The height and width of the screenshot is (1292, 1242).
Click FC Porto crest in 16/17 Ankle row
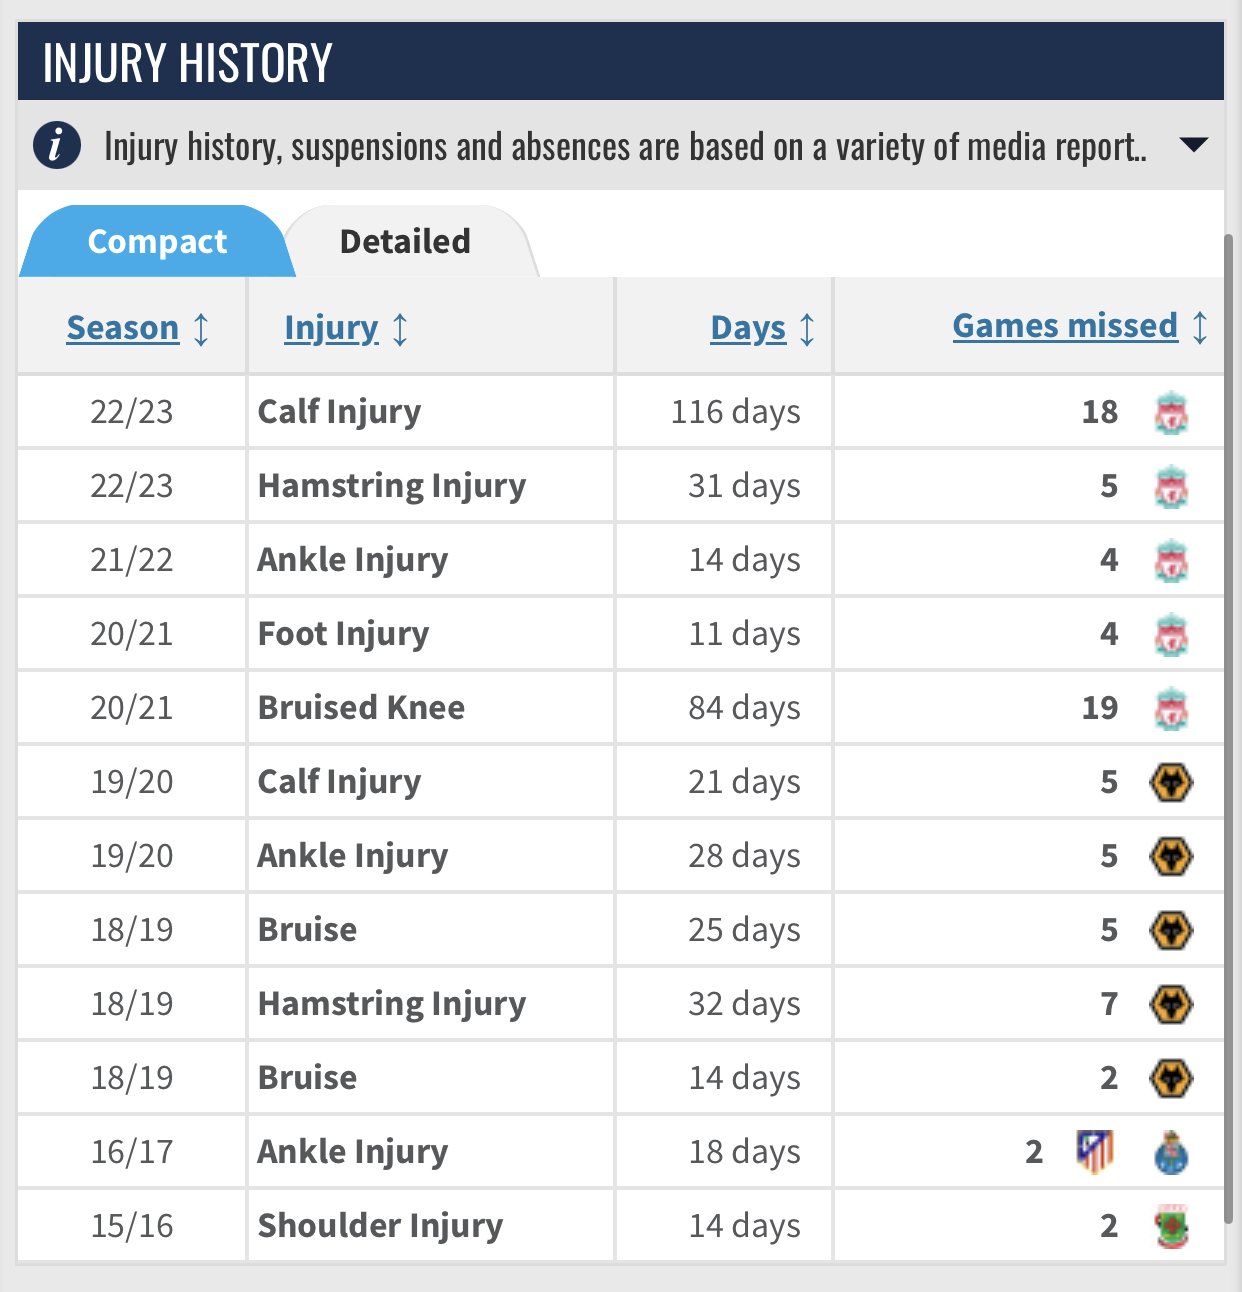[x=1171, y=1153]
